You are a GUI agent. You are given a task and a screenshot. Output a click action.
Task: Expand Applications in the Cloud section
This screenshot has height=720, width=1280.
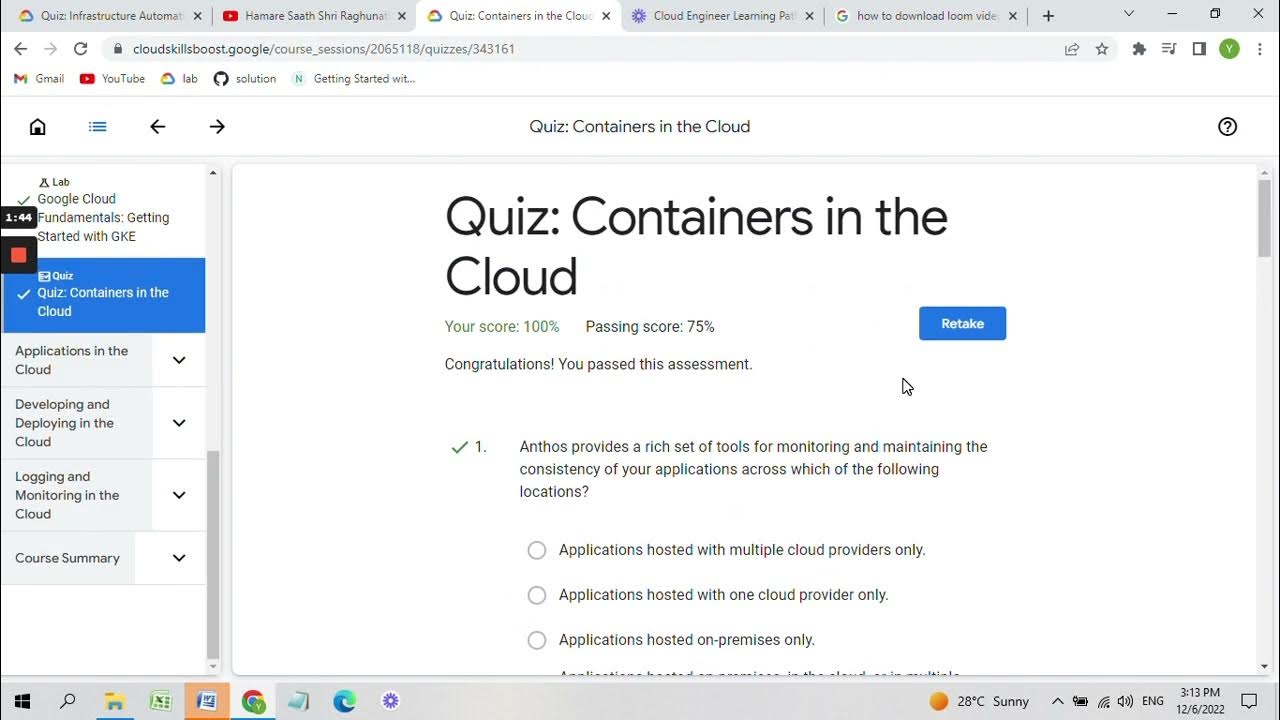point(179,360)
